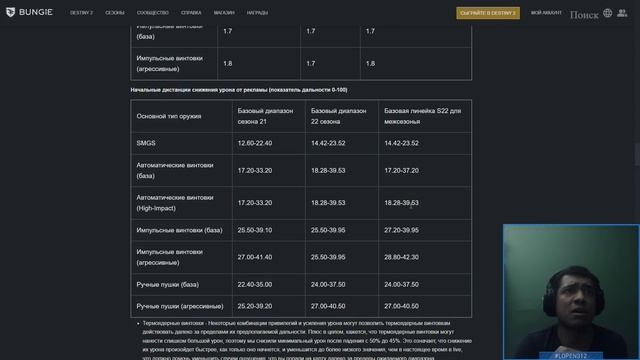Open the Магазин navigation item

pyautogui.click(x=224, y=13)
